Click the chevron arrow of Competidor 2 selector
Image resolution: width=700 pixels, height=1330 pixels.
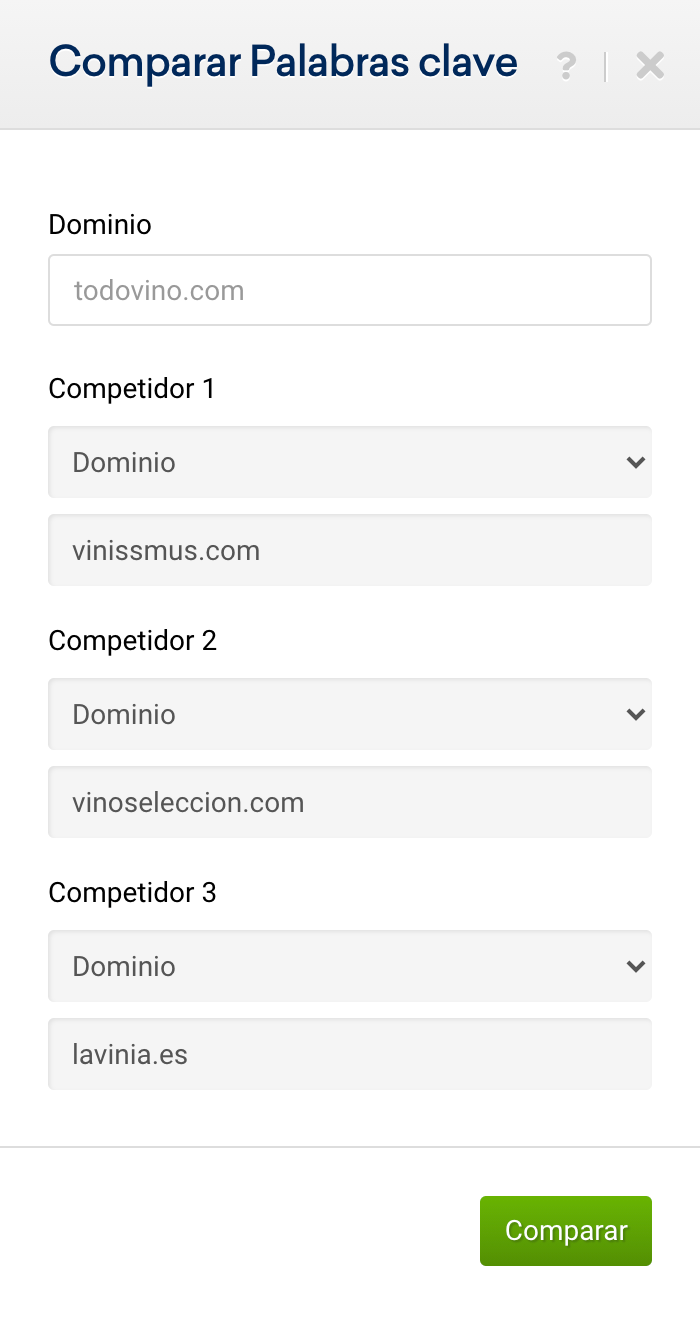pos(635,714)
